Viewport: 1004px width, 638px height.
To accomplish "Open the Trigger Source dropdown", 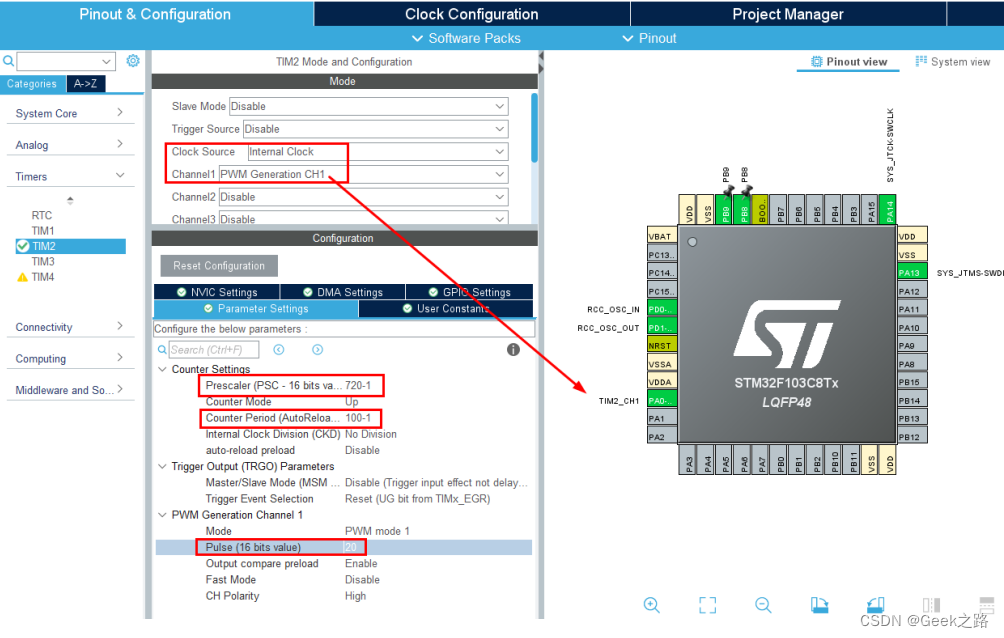I will [x=376, y=129].
